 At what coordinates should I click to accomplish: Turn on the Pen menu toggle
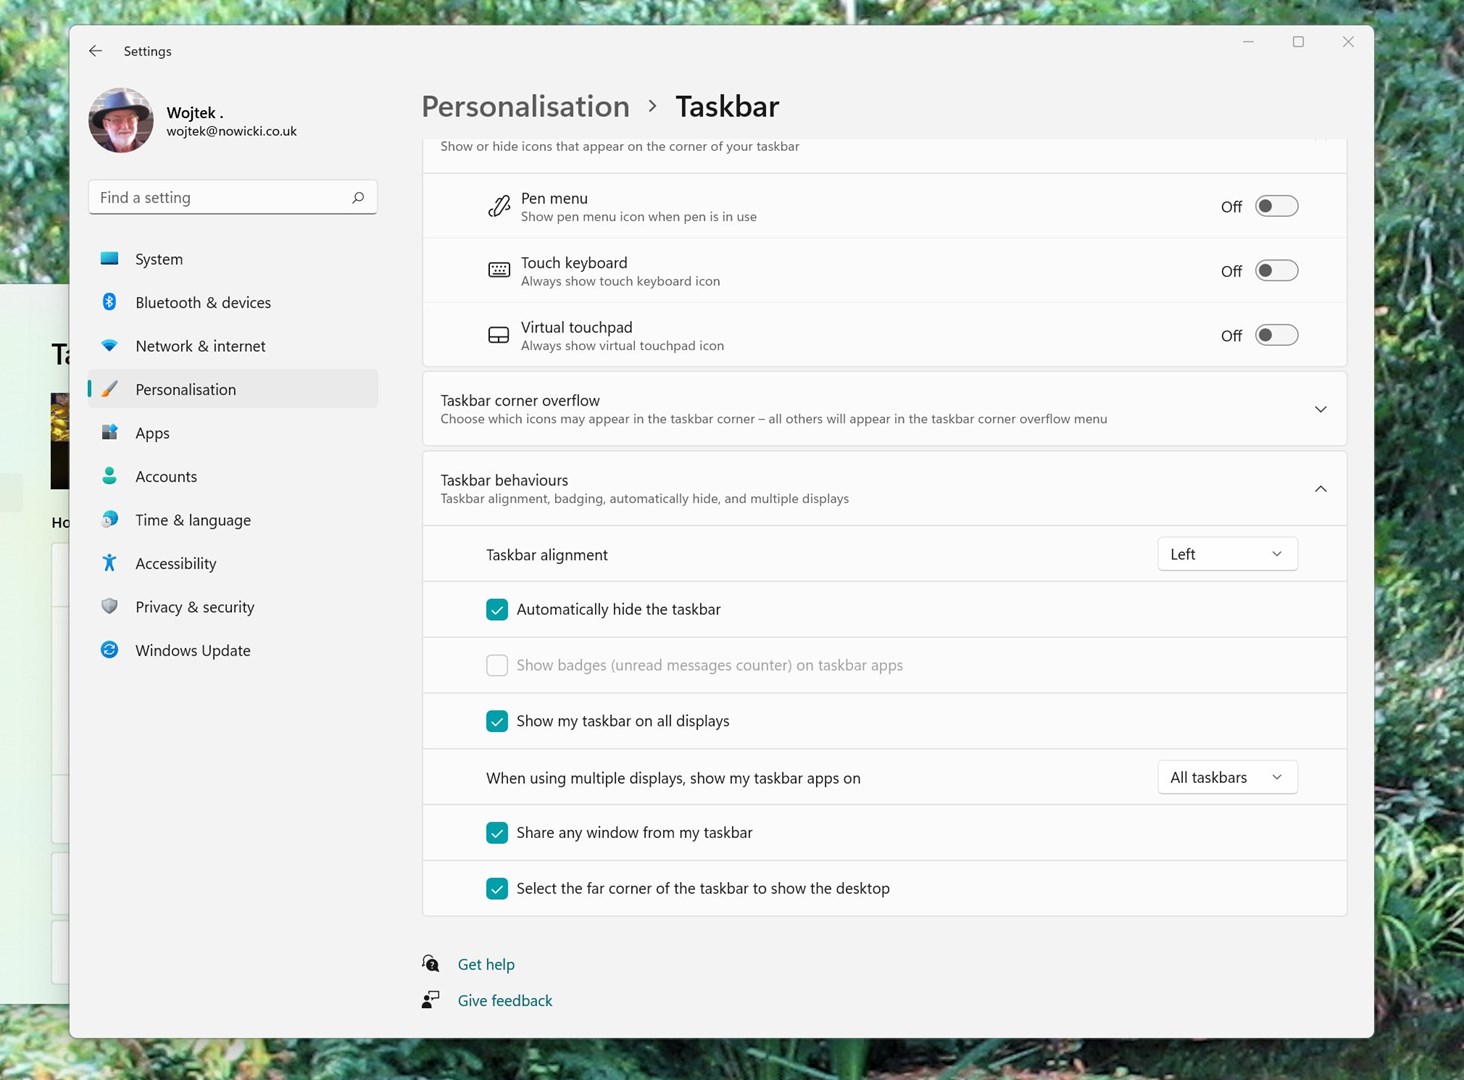1277,206
